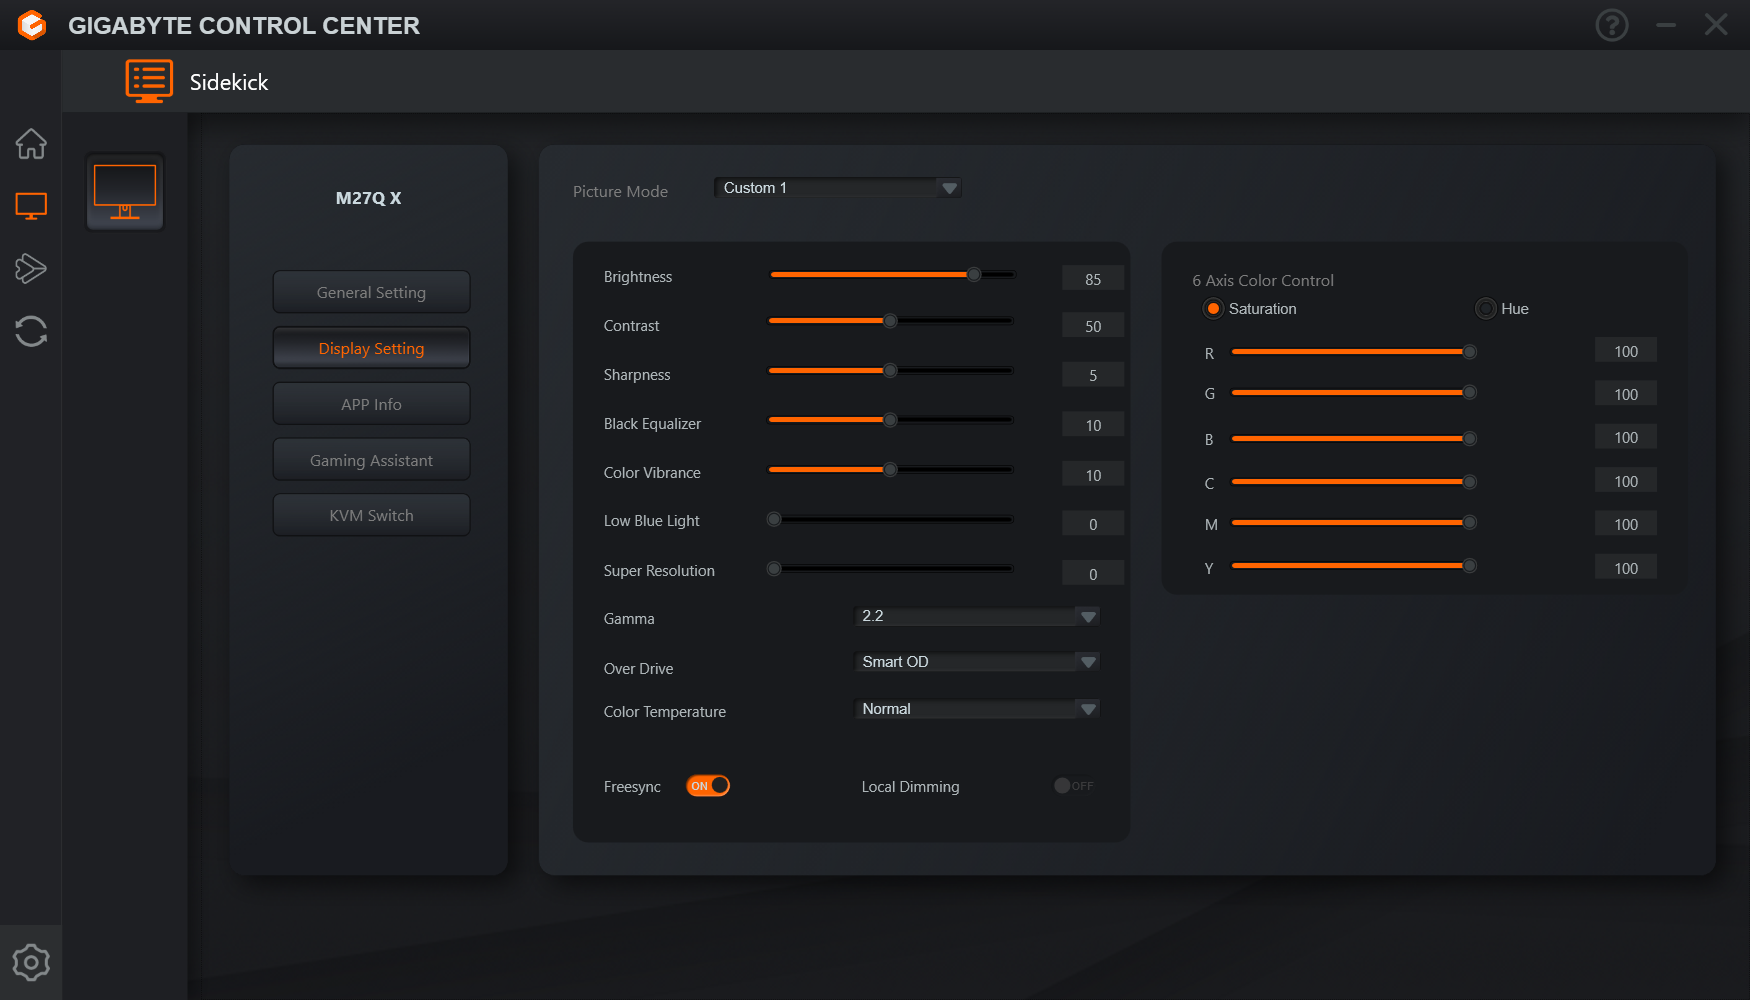1750x1000 pixels.
Task: Expand the Gamma dropdown
Action: (x=977, y=616)
